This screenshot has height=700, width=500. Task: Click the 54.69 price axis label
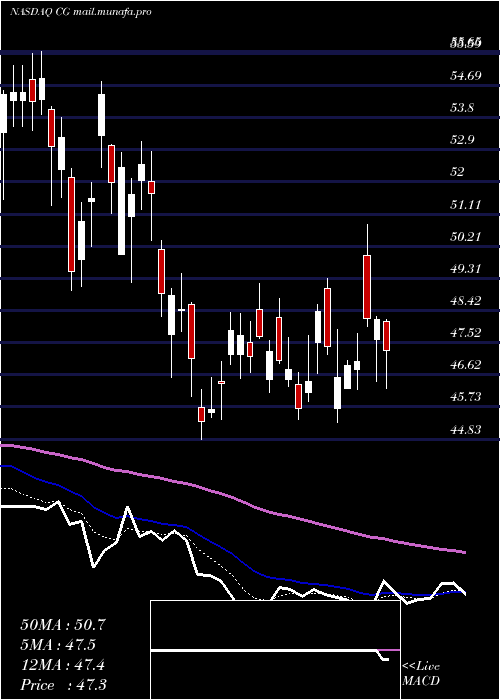[465, 75]
